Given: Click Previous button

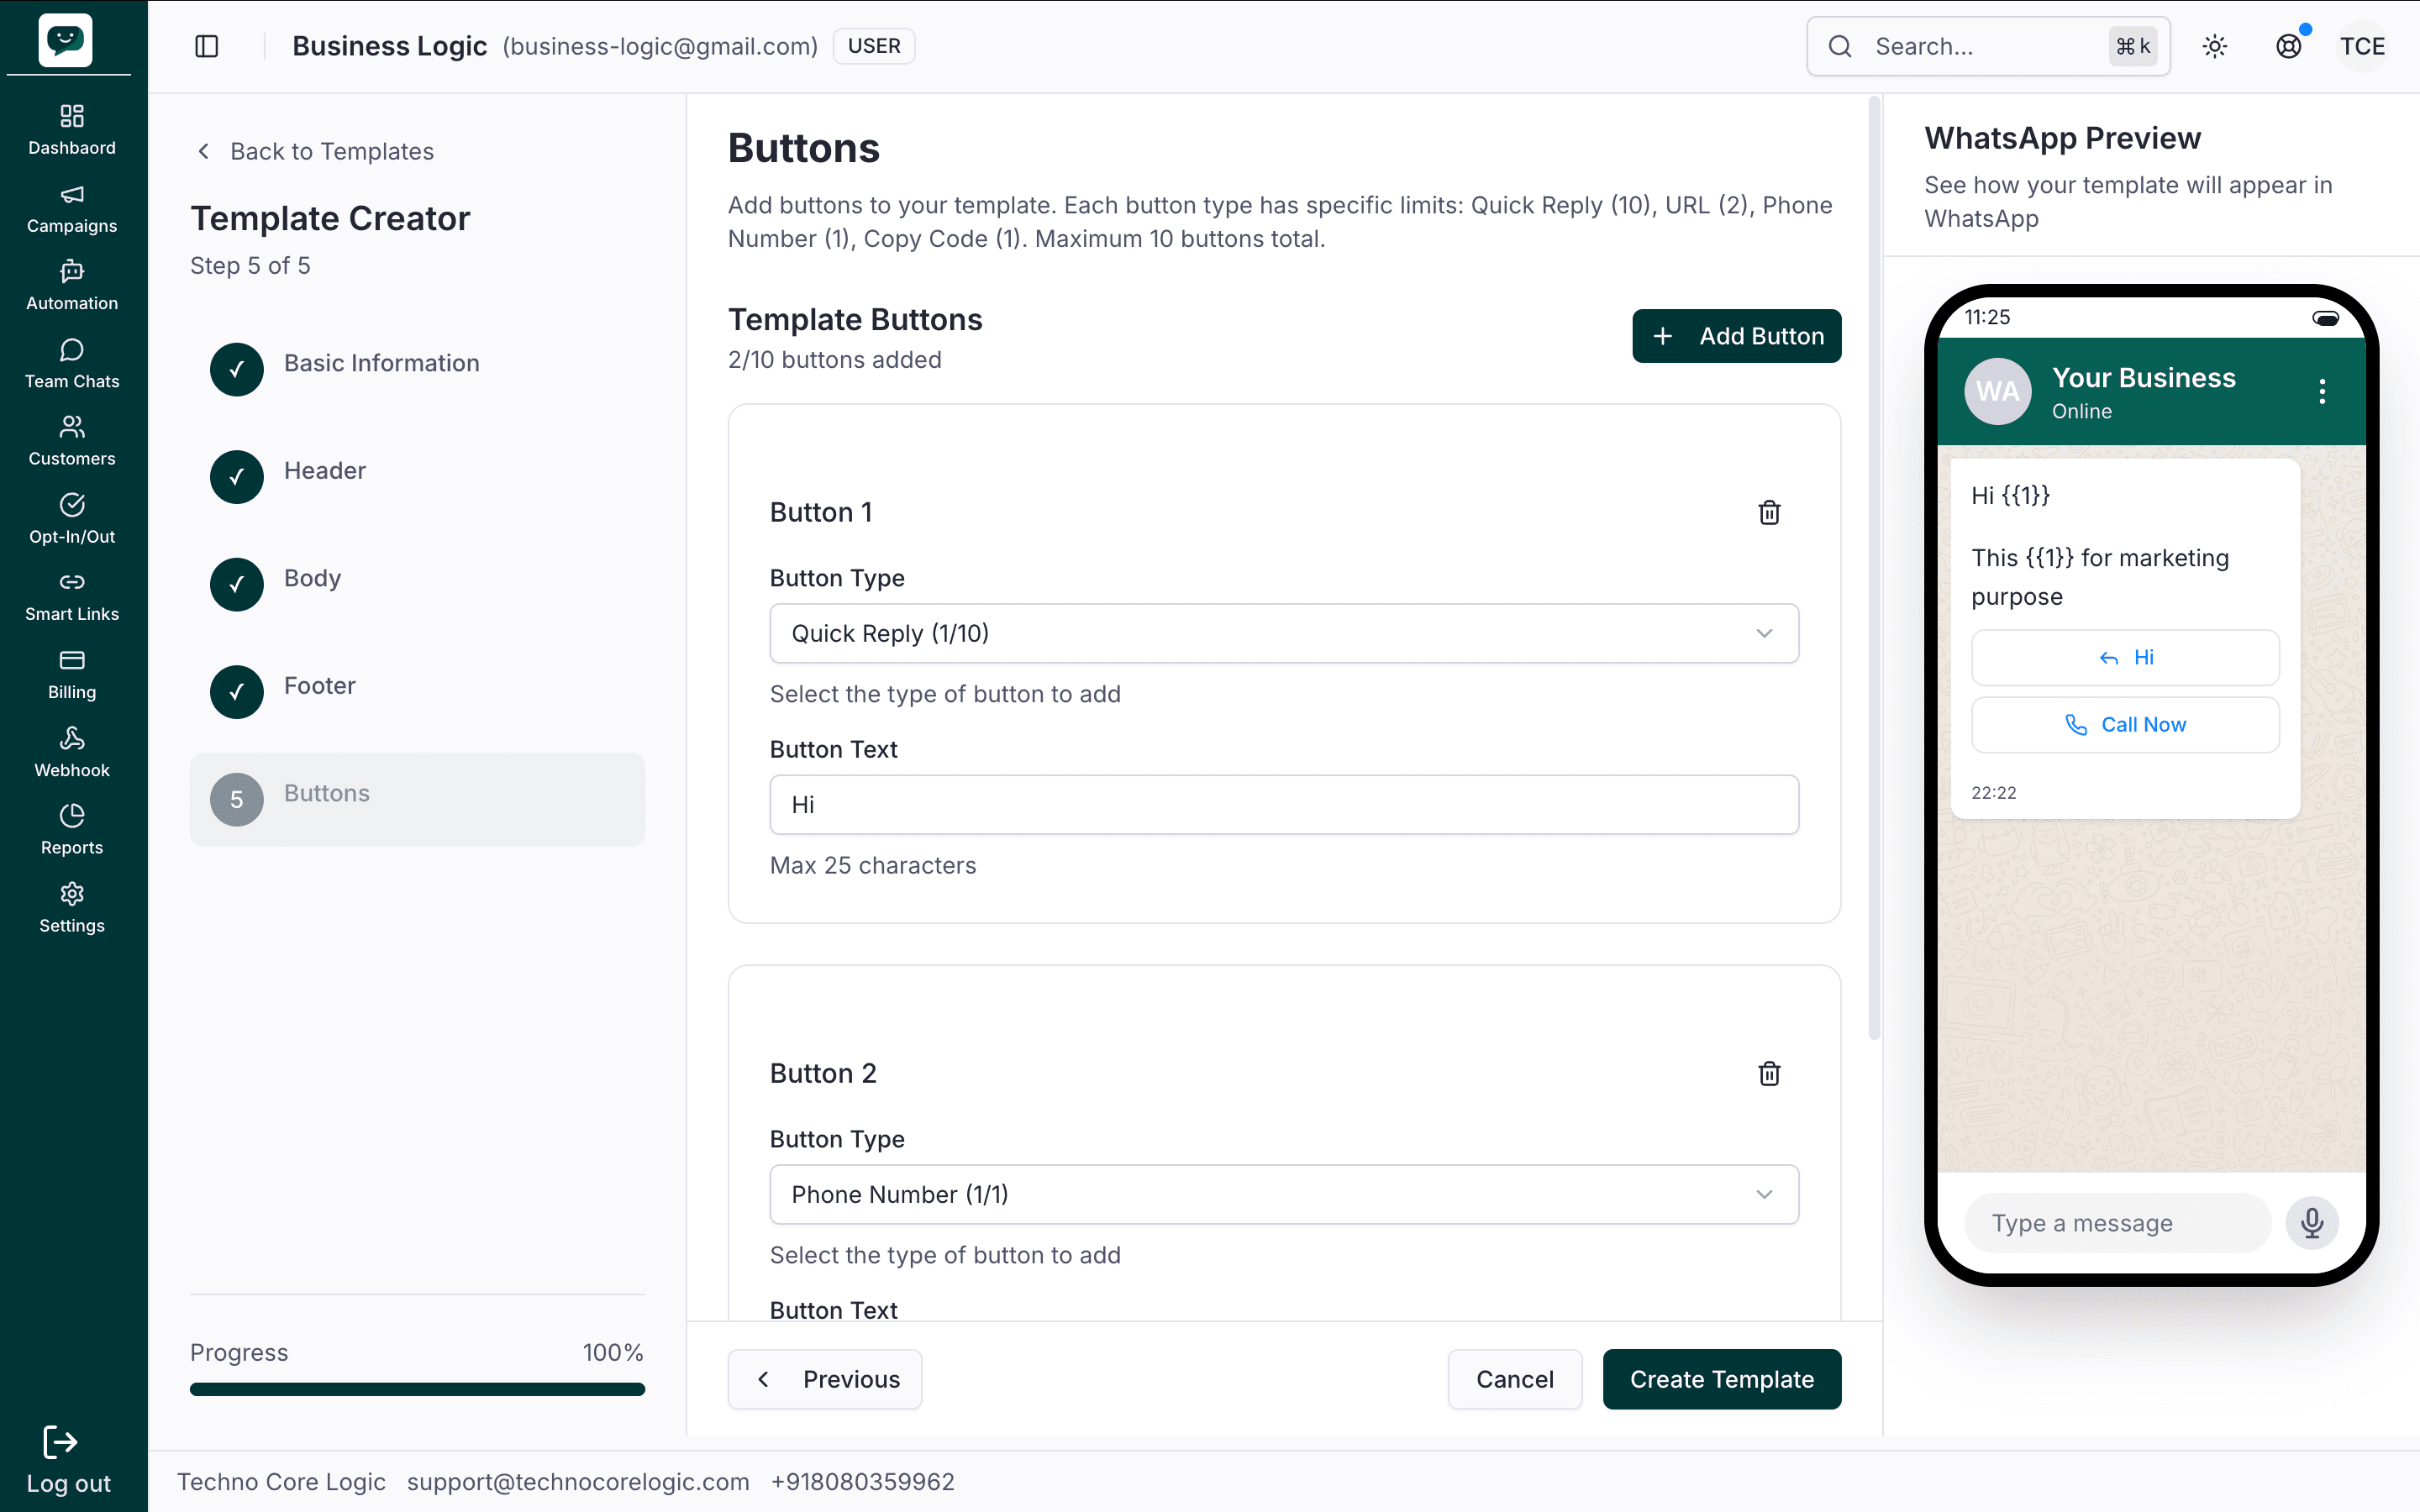Looking at the screenshot, I should 825,1379.
